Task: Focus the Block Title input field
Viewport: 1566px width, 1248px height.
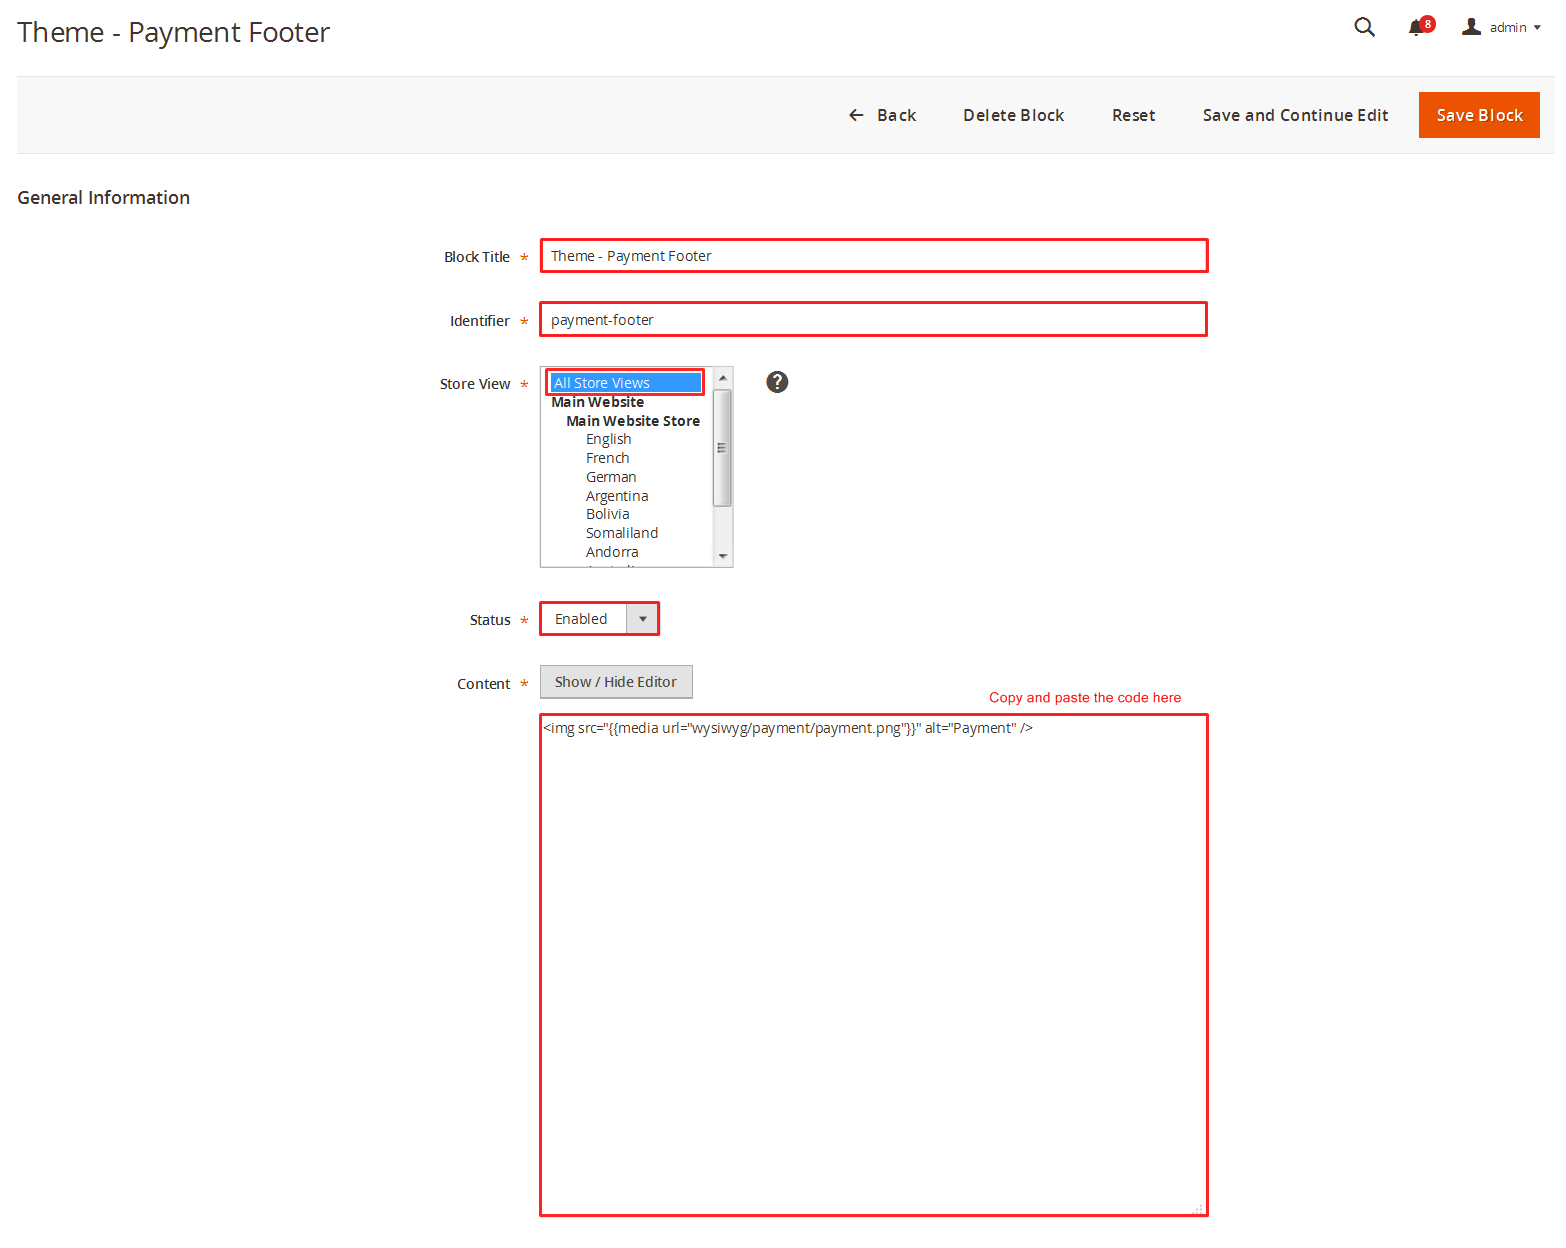Action: [874, 256]
